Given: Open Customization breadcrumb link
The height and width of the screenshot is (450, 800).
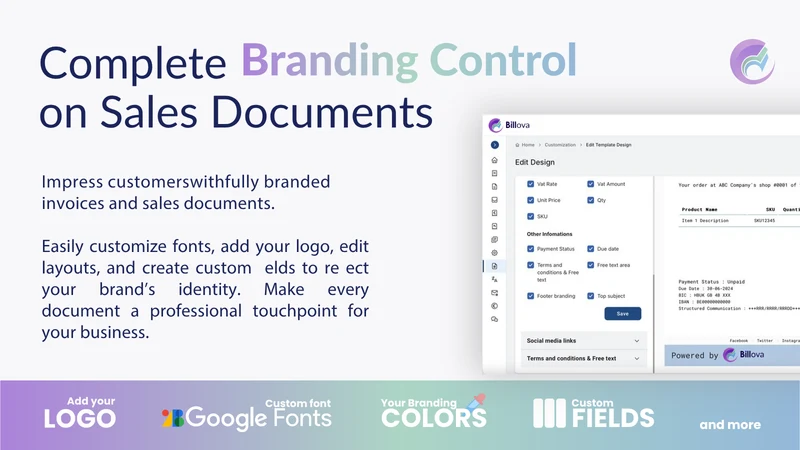Looking at the screenshot, I should click(x=560, y=145).
